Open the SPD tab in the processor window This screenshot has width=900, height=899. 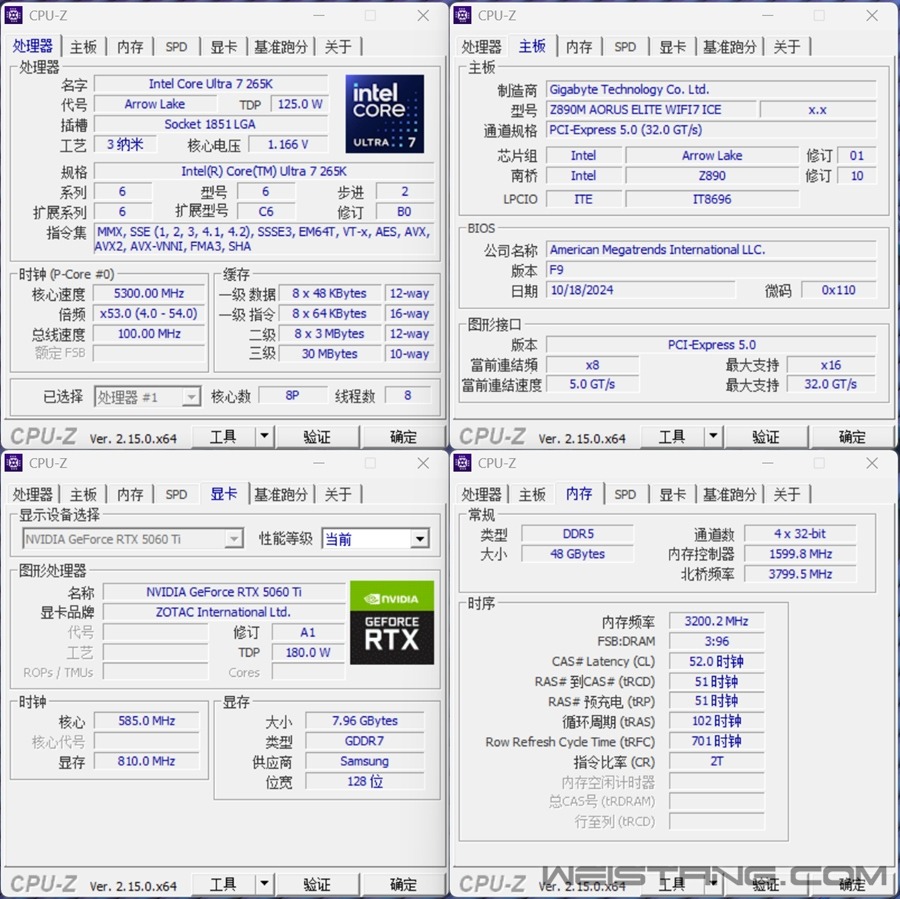(176, 47)
